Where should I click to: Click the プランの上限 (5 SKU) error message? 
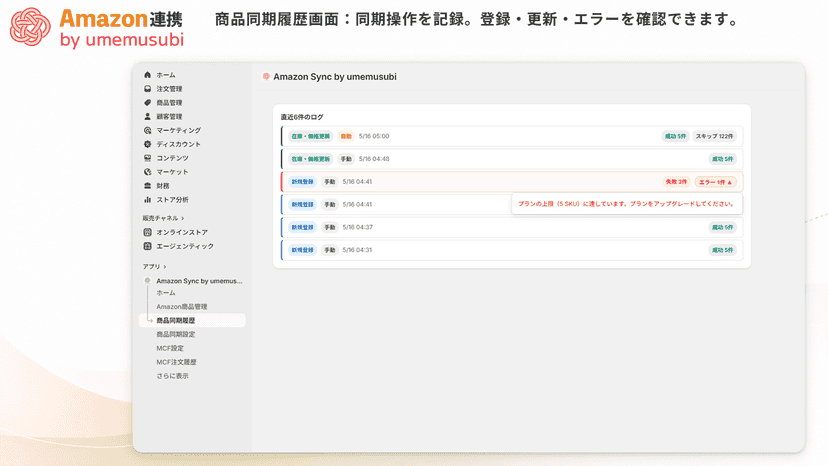(x=627, y=204)
